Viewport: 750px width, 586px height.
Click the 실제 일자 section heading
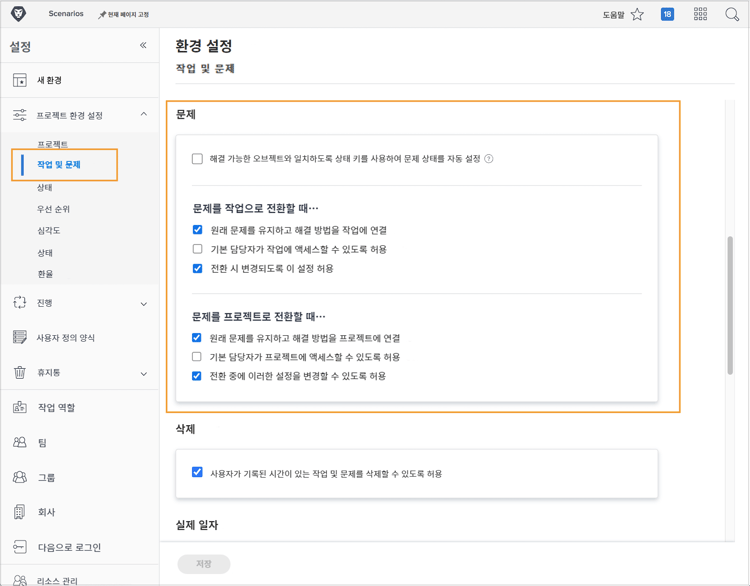pos(197,525)
